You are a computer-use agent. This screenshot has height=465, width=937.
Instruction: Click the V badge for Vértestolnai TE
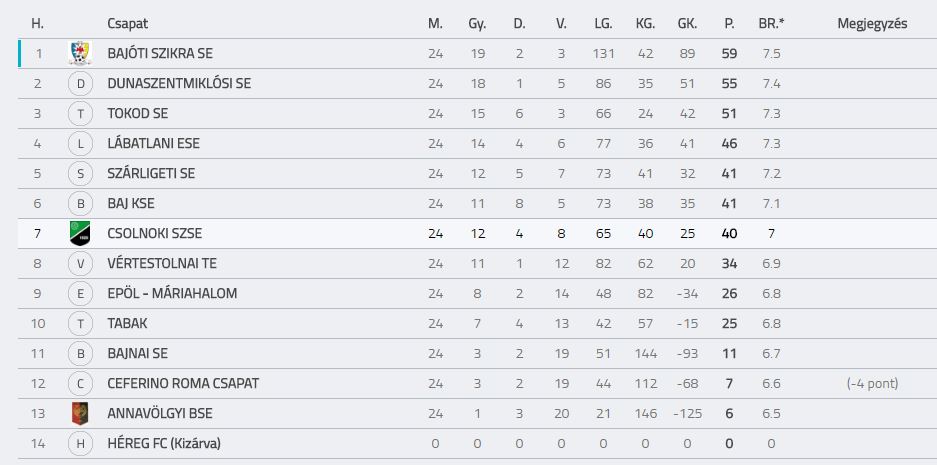[80, 263]
